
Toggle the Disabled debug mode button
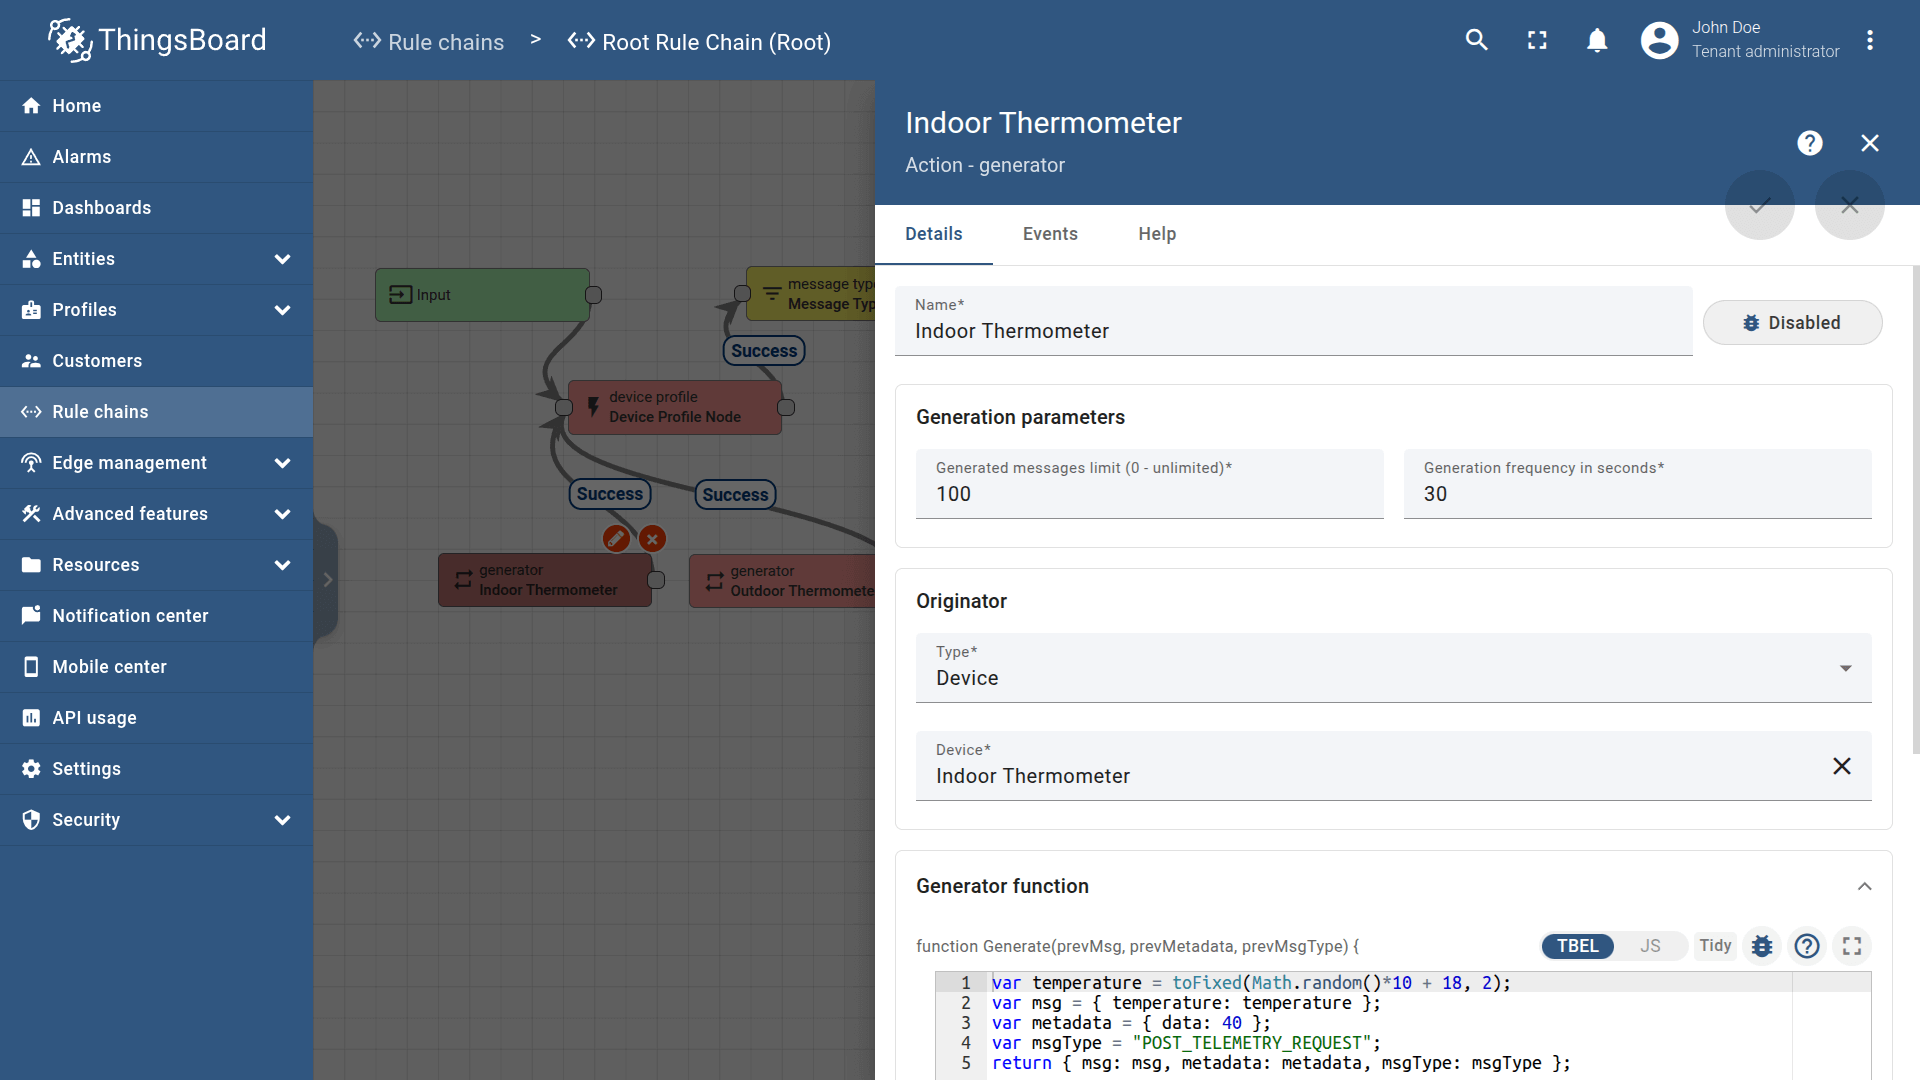1792,323
